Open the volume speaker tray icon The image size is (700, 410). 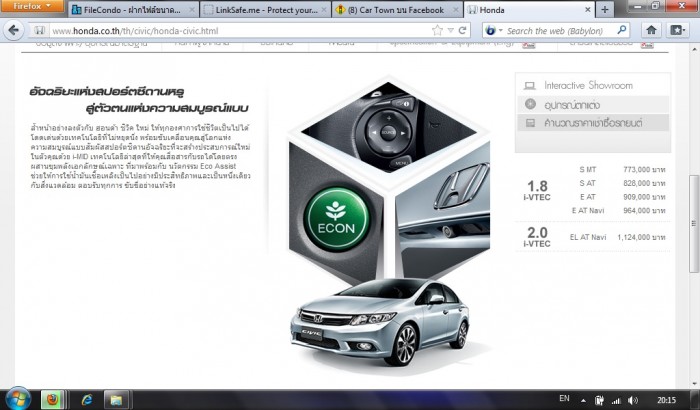633,401
